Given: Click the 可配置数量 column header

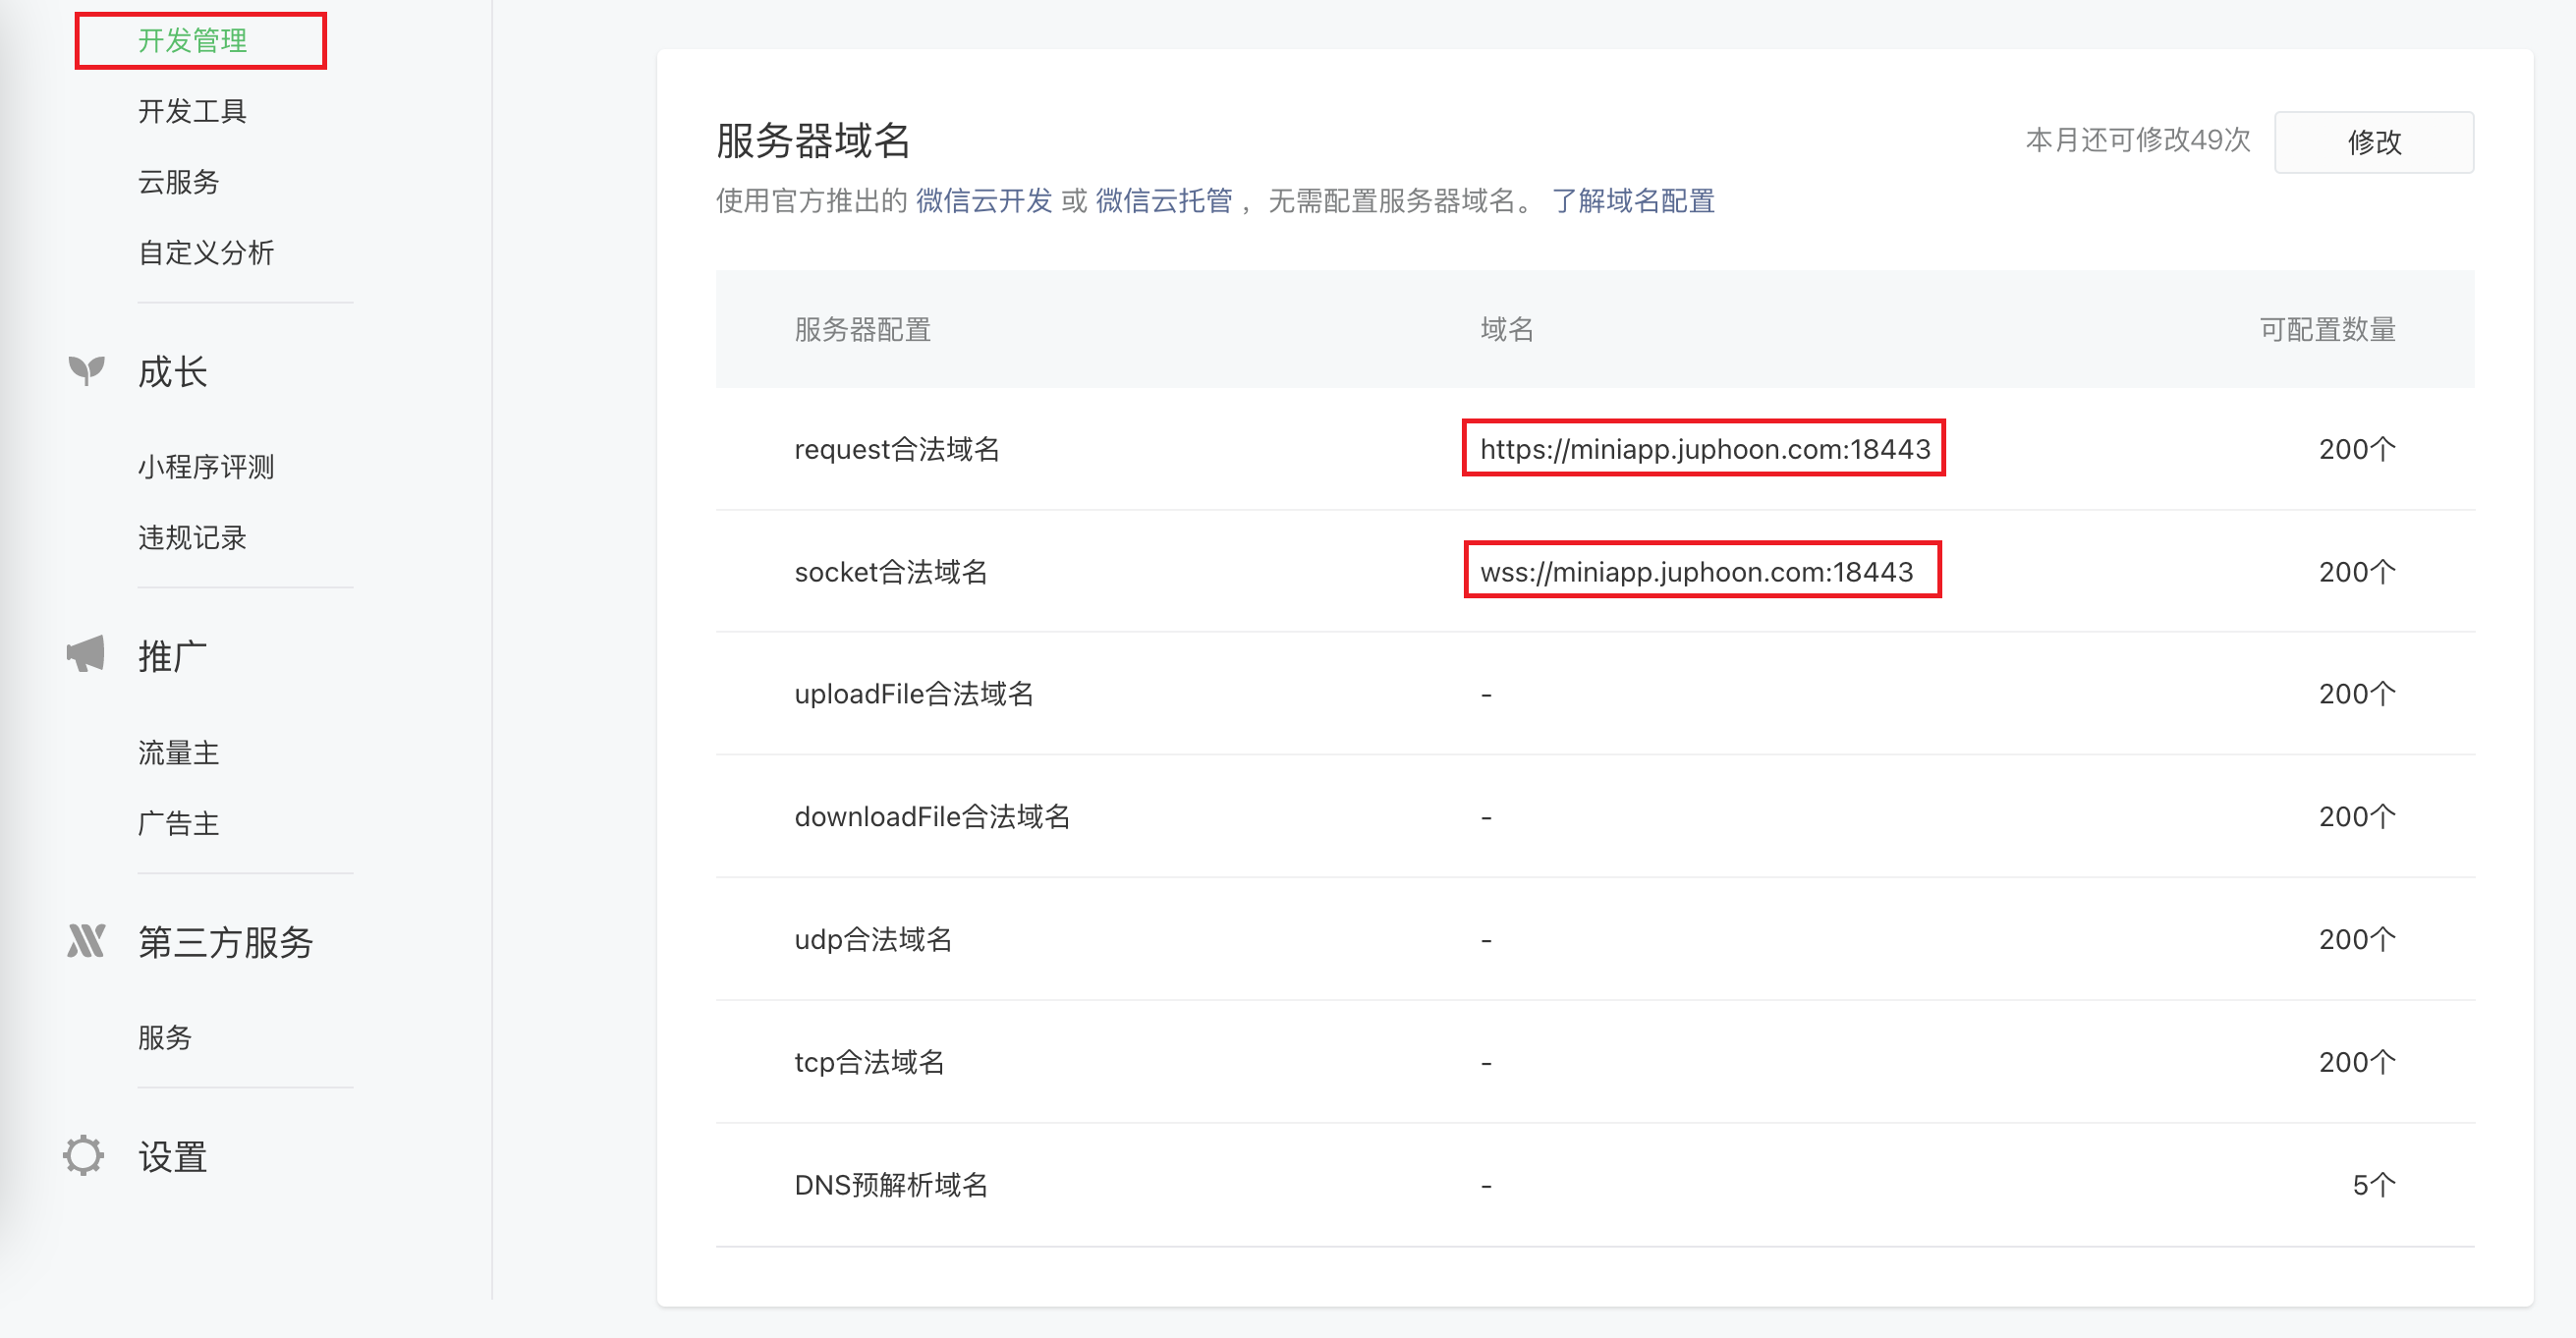Looking at the screenshot, I should pyautogui.click(x=2327, y=329).
